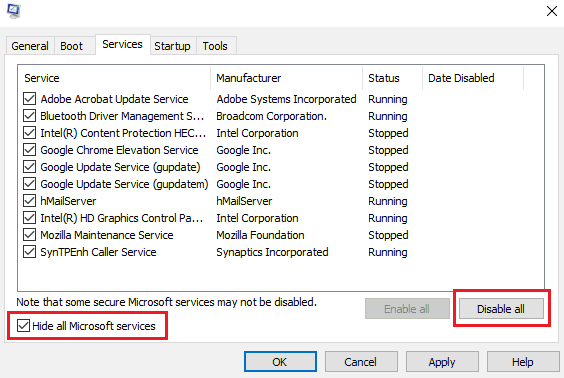Select the hMailServer manufacturer cell
Screen dimensions: 564x378
click(244, 201)
